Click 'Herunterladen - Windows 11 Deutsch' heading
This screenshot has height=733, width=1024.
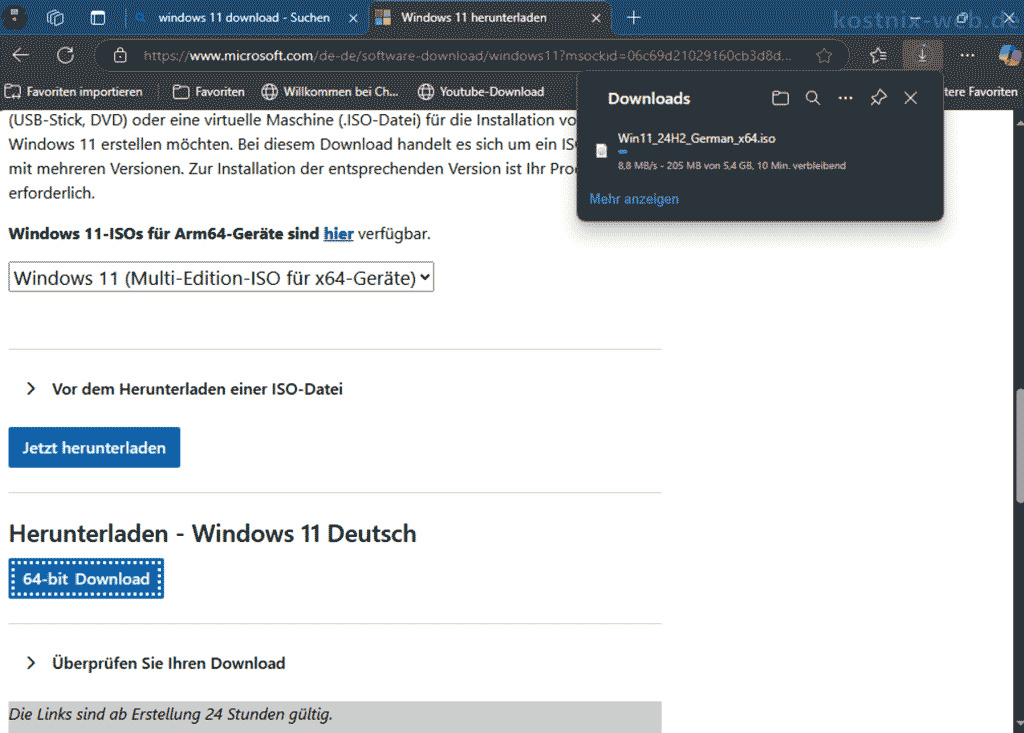tap(212, 534)
